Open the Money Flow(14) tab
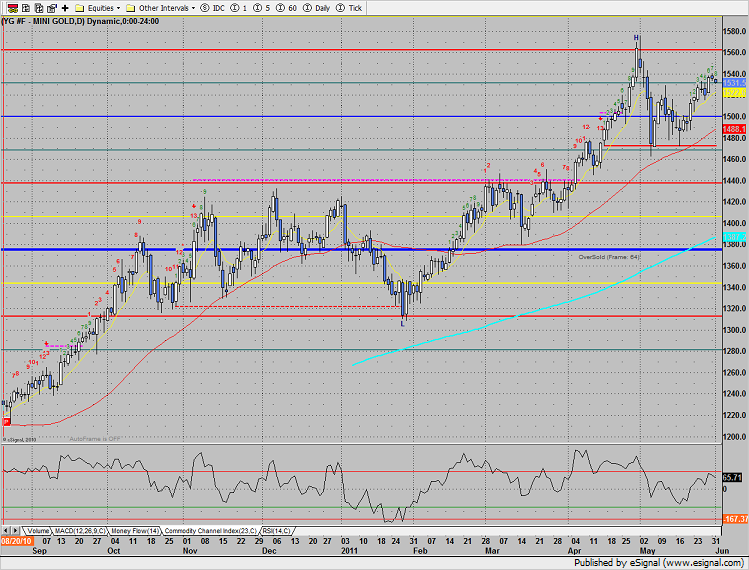 click(x=135, y=531)
